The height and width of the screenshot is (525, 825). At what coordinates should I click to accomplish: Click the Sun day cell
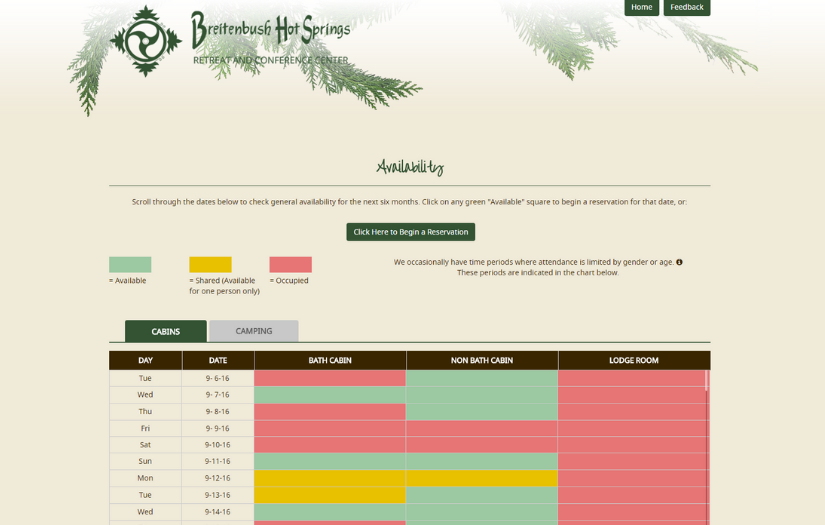click(x=146, y=461)
